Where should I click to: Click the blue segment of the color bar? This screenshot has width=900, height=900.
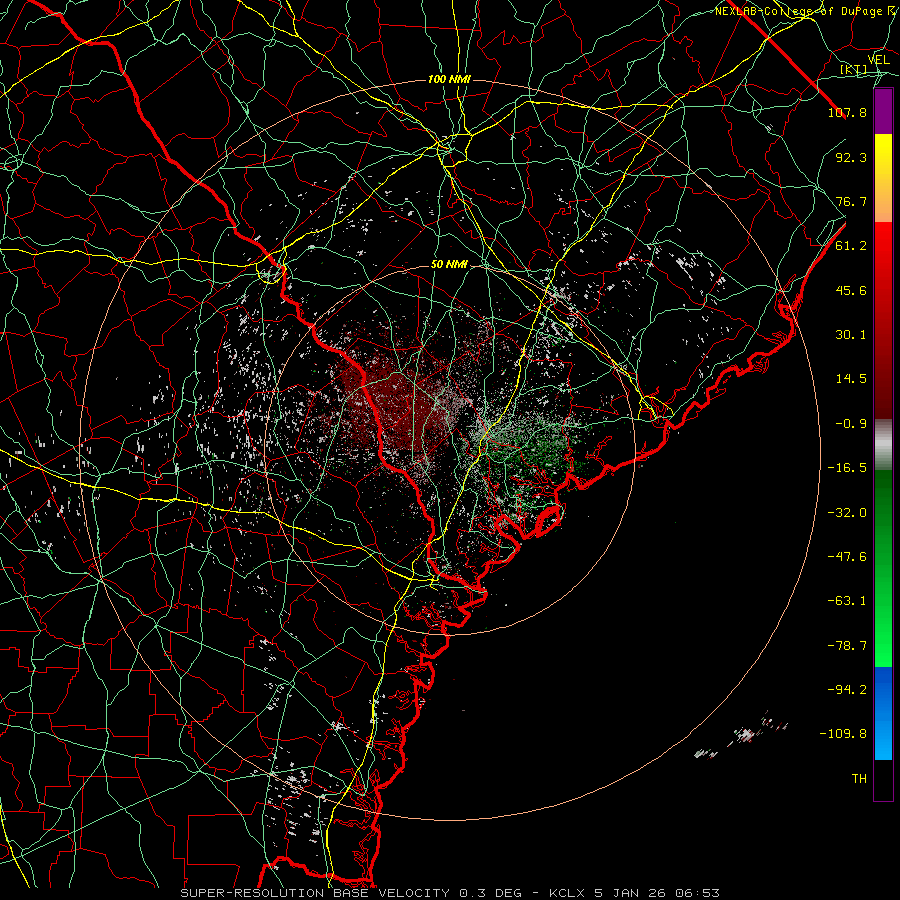[883, 713]
